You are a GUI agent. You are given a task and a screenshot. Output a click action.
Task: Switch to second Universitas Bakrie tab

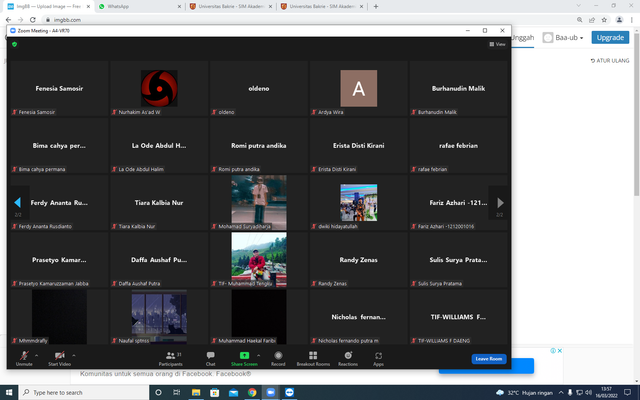point(322,7)
